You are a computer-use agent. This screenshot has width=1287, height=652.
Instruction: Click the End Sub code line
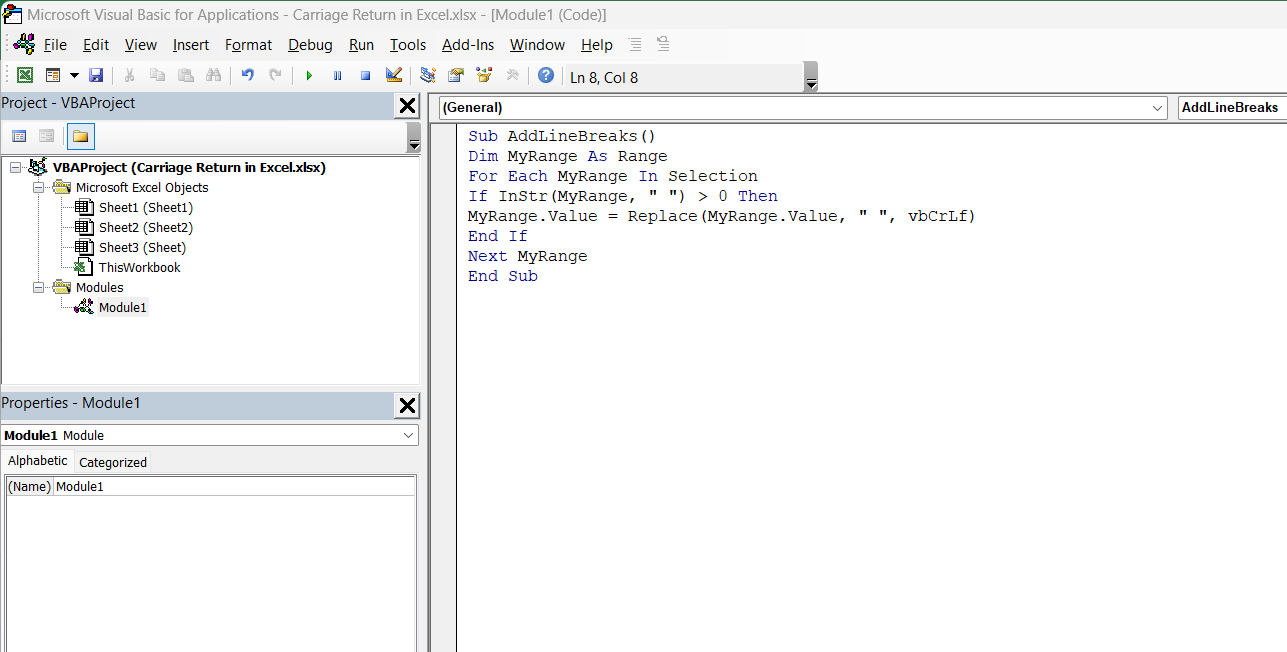tap(502, 276)
